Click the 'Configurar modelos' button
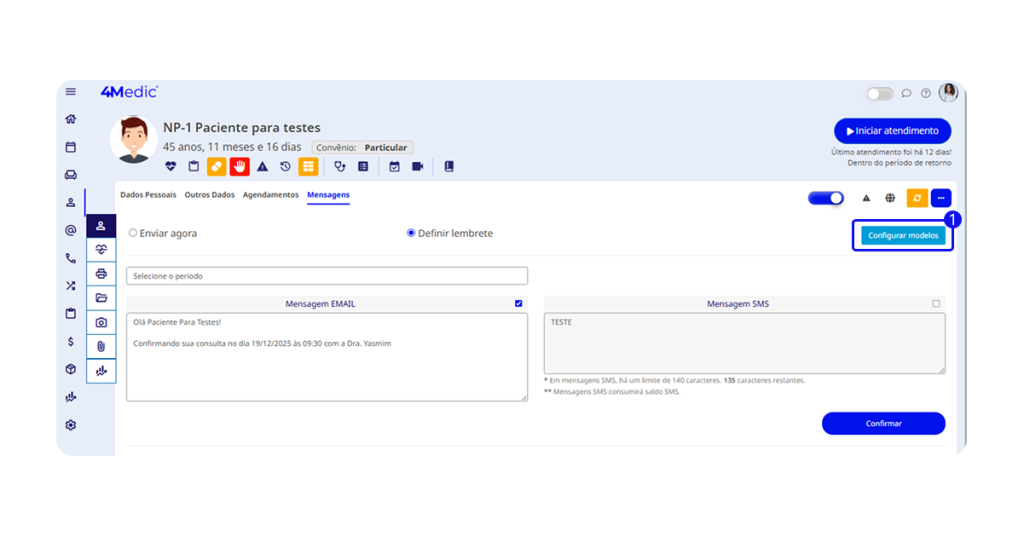1024x537 pixels. pos(903,235)
